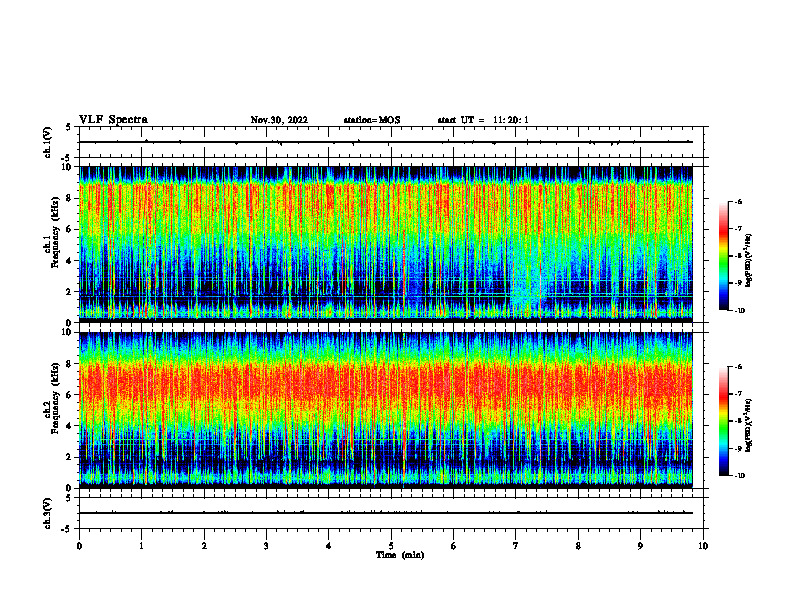Click the "VLF Spectra" plot title

(x=113, y=120)
